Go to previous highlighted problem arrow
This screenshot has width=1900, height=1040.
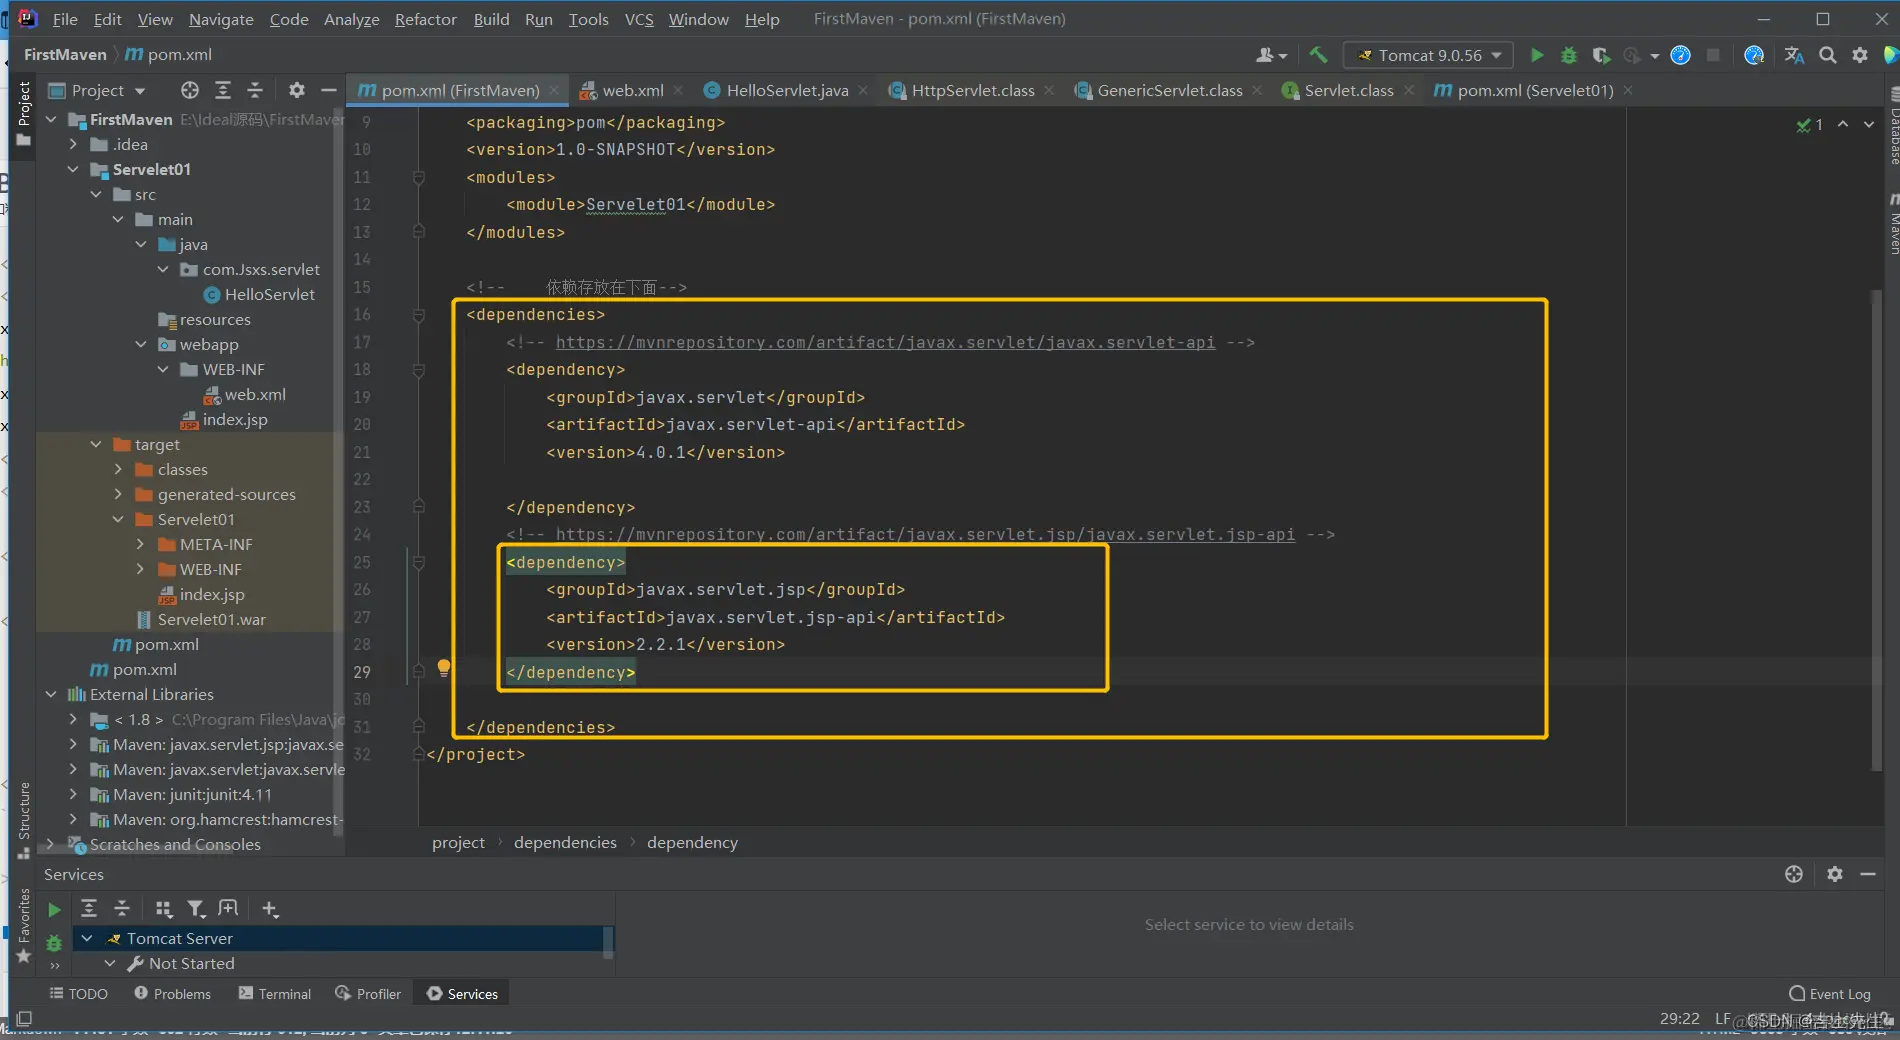click(1842, 124)
